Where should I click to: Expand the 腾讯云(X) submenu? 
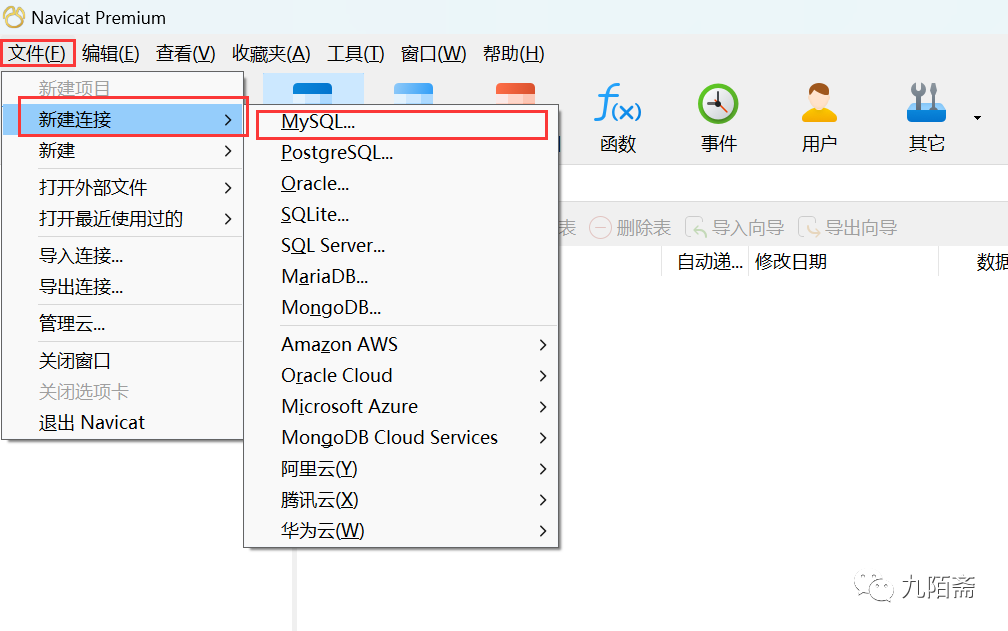[x=401, y=499]
